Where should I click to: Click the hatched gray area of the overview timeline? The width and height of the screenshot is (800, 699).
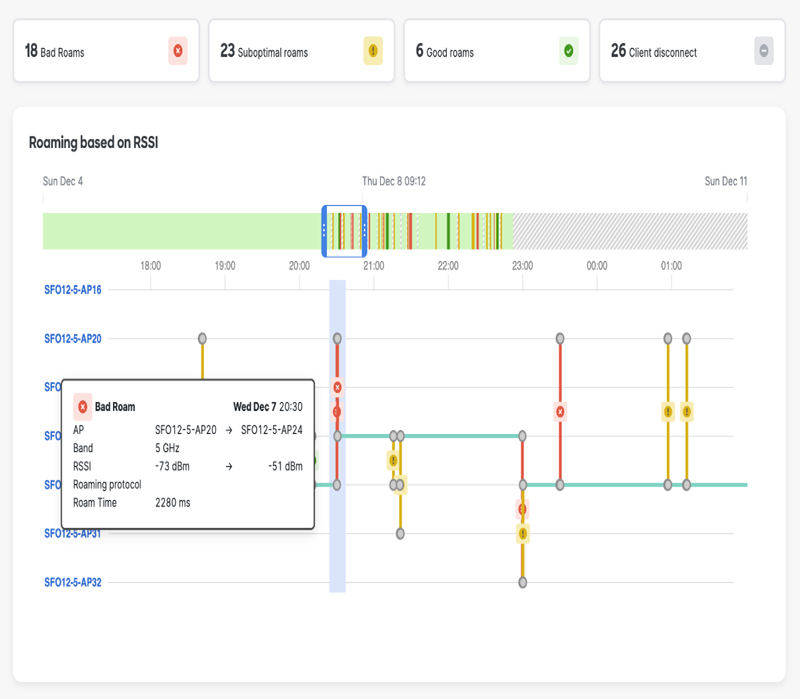tap(630, 231)
